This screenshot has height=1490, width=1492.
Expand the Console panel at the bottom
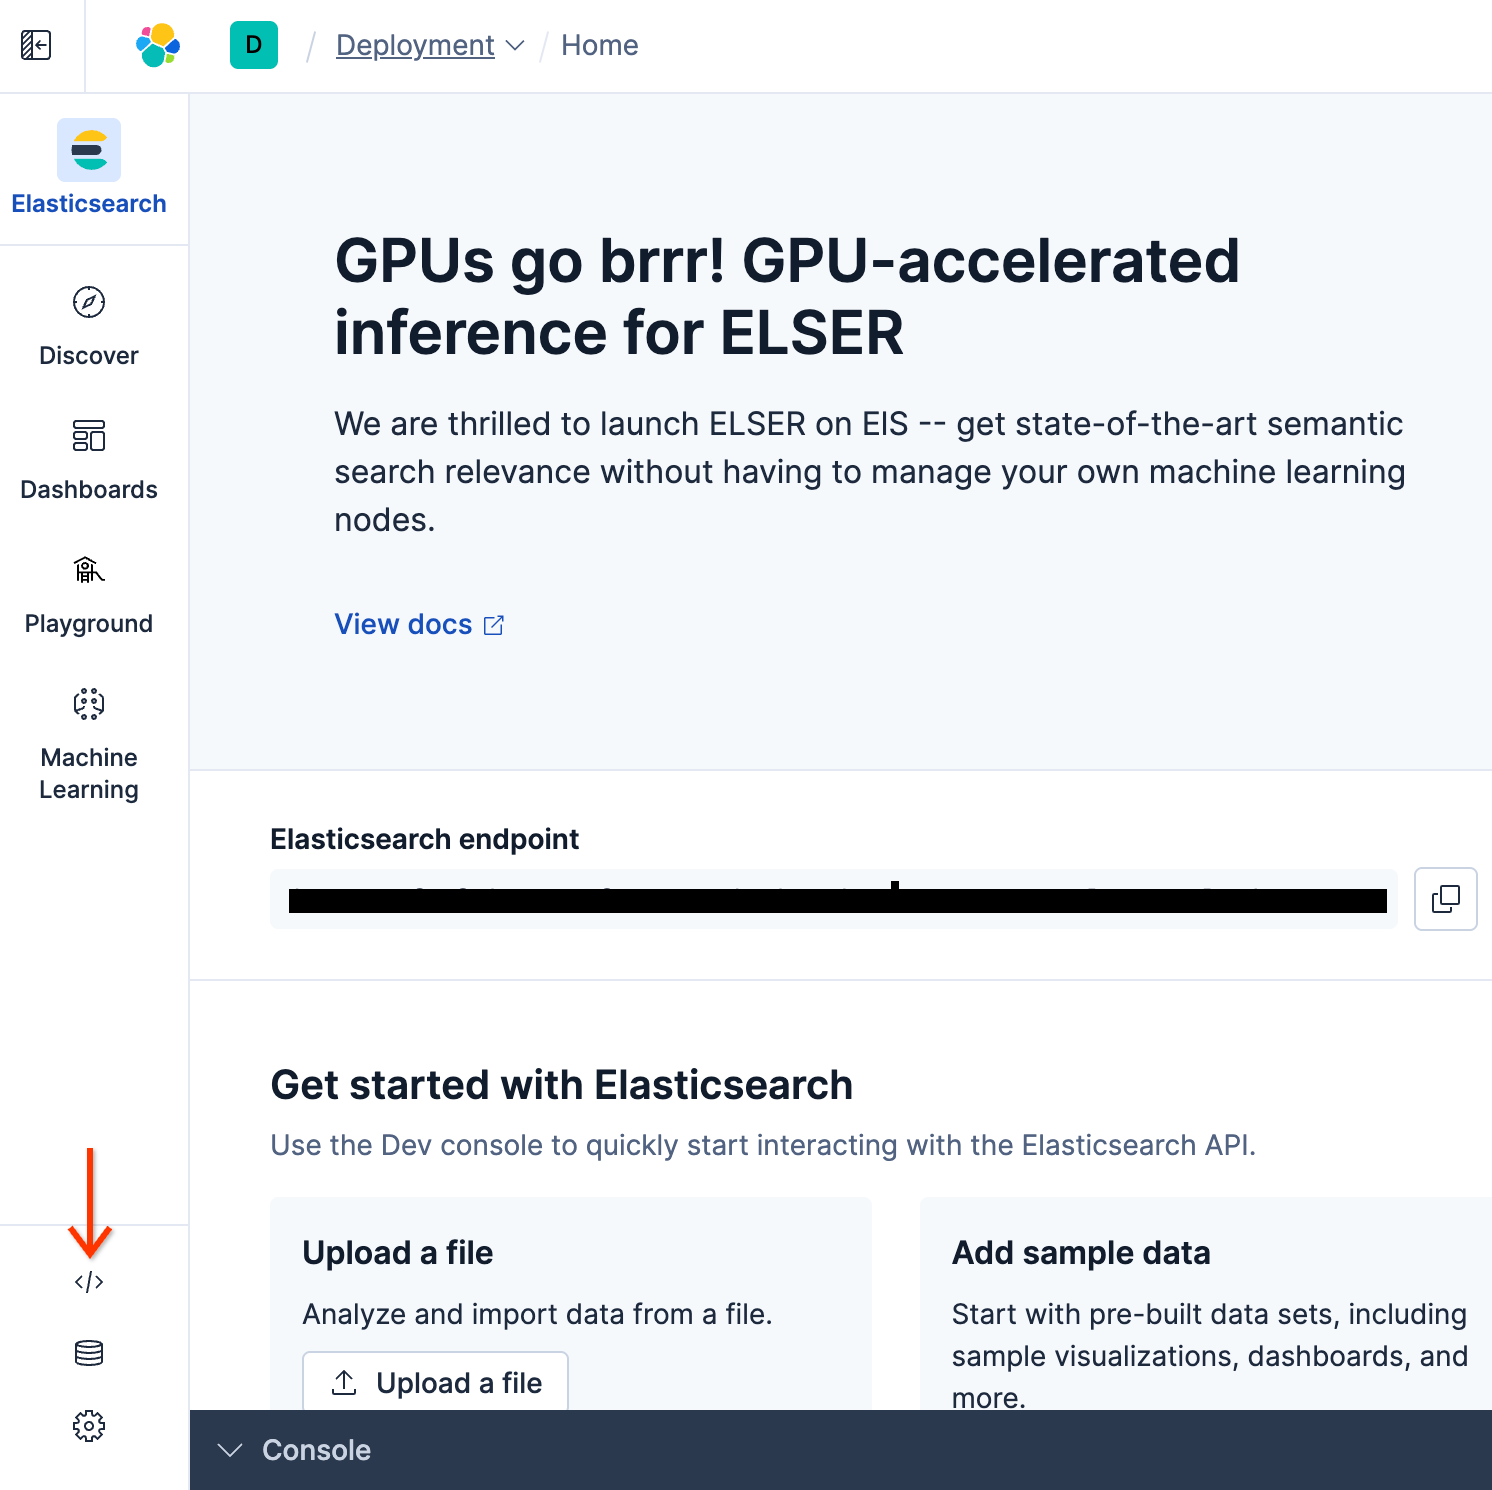coord(231,1450)
